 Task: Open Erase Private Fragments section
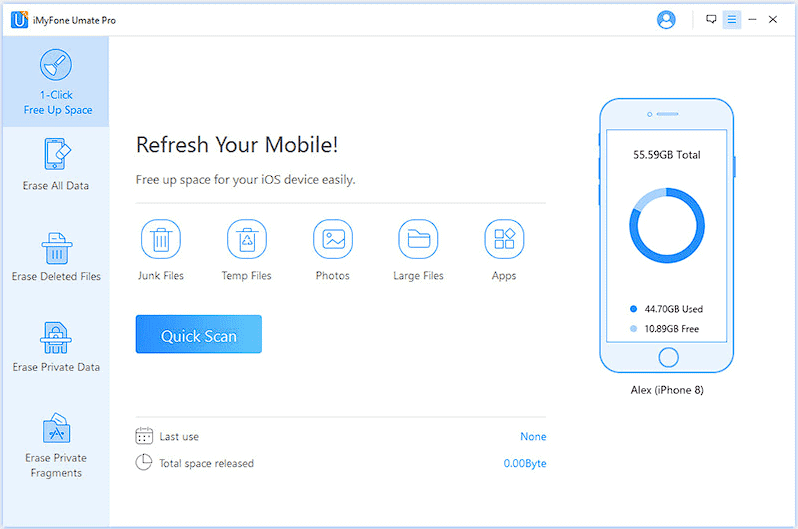coord(55,446)
